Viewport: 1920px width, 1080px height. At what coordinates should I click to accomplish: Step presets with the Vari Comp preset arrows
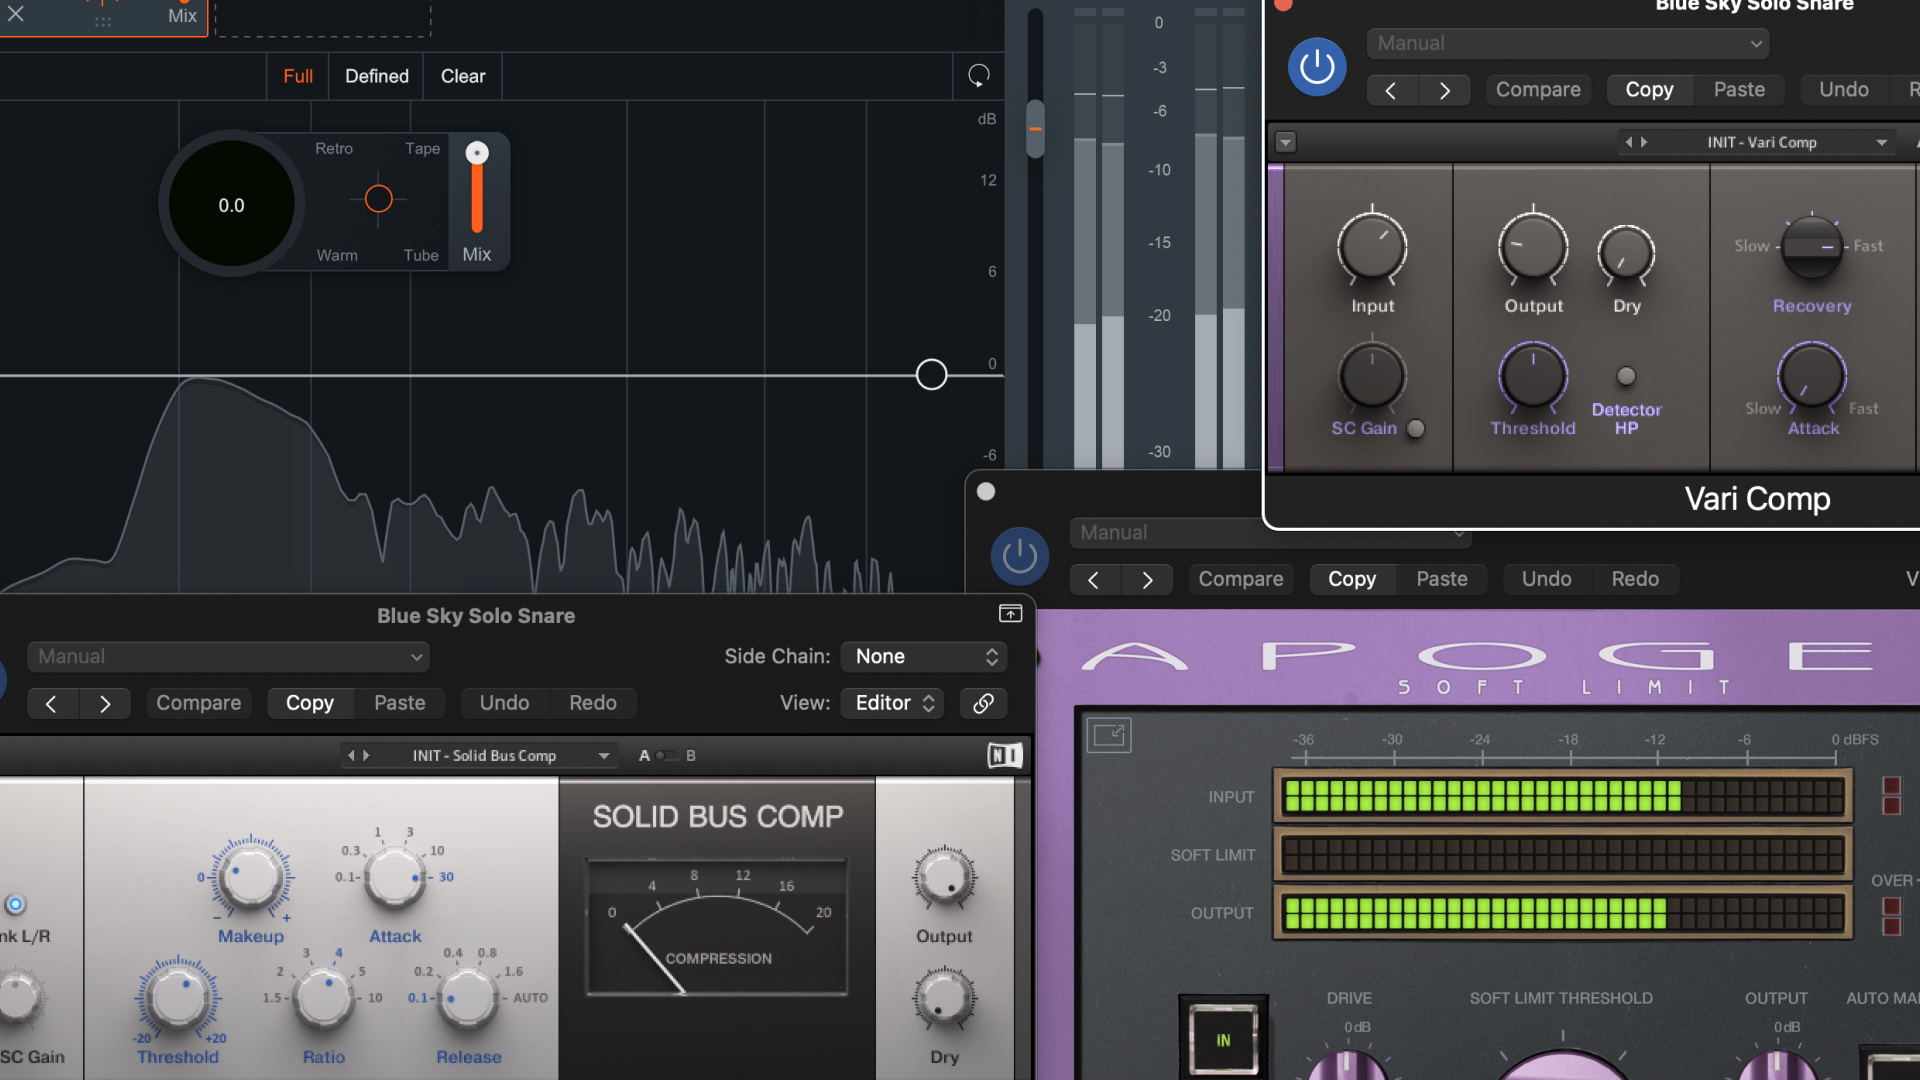coord(1635,142)
